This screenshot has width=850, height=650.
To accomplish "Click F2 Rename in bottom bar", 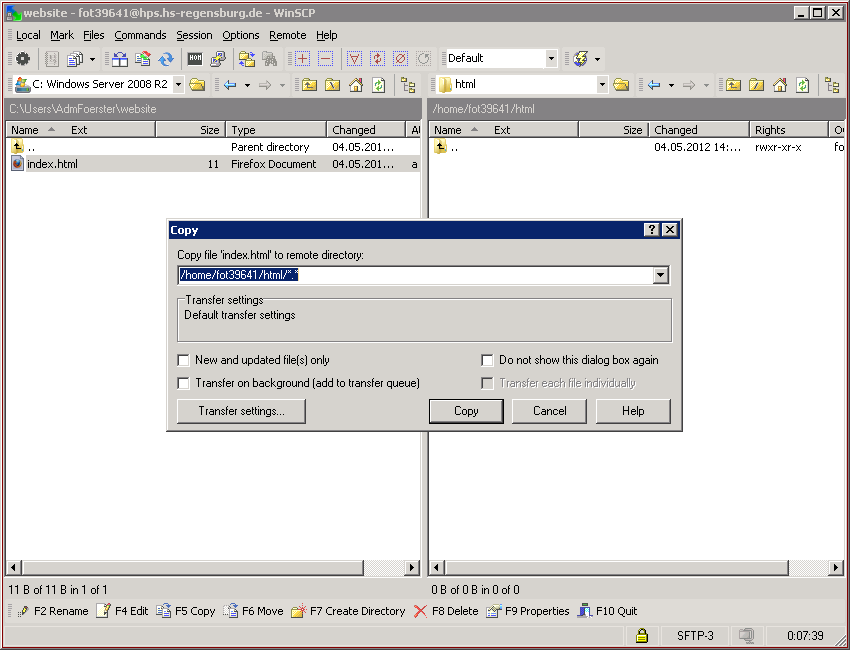I will [53, 612].
